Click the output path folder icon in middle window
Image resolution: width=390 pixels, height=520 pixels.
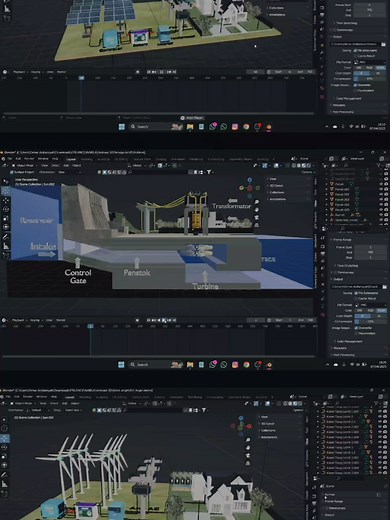(384, 287)
